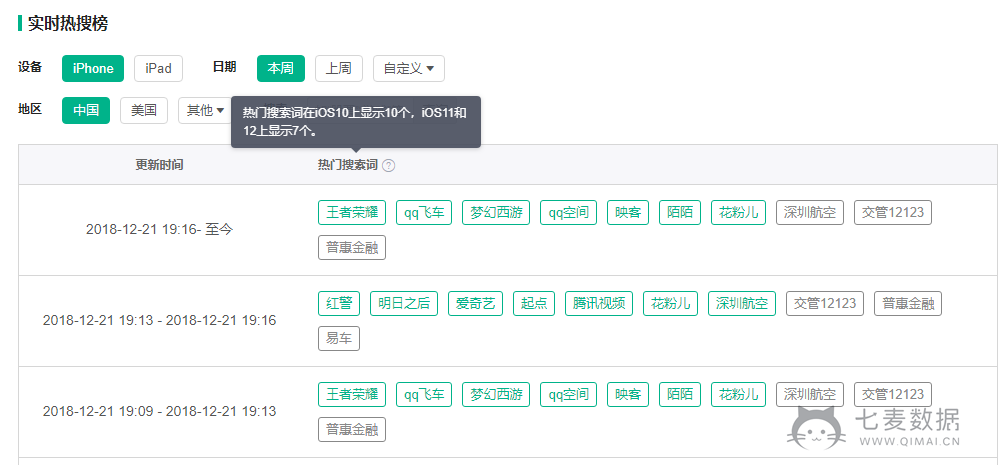The image size is (1001, 465).
Task: Click 王者荣耀 in the 19:16-至今 row
Action: click(352, 213)
